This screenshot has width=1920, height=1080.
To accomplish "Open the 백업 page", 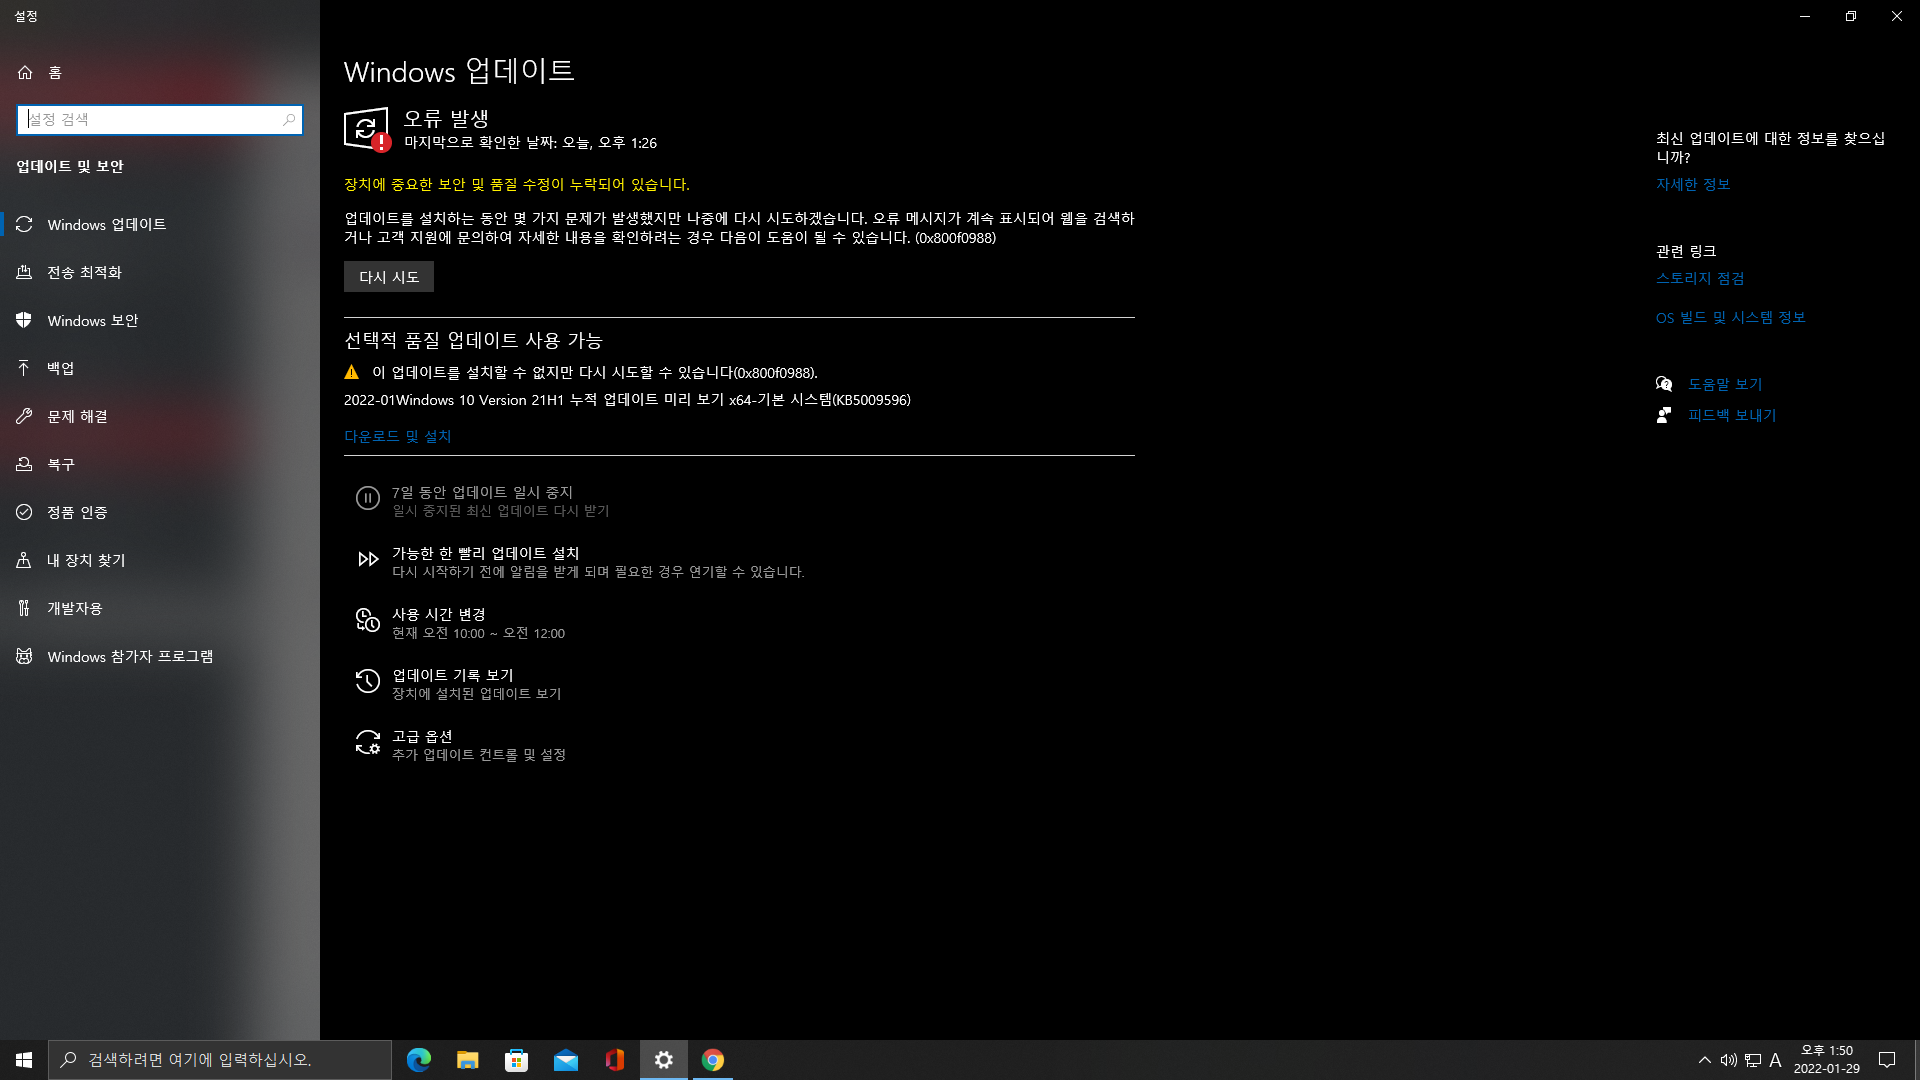I will [160, 368].
